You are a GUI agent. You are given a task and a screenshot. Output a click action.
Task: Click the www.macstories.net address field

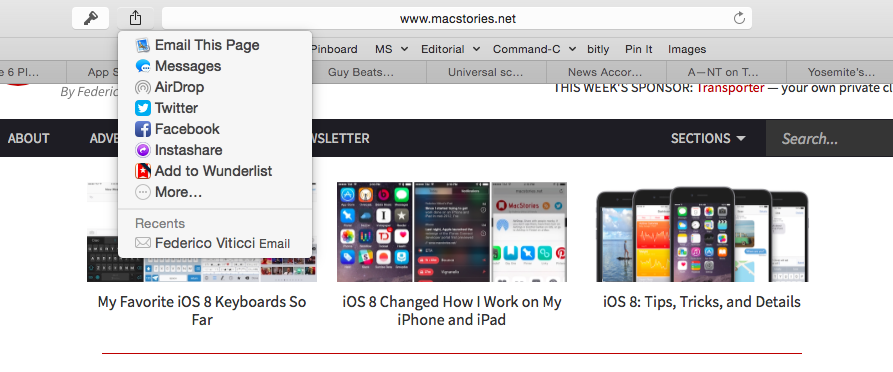point(457,18)
